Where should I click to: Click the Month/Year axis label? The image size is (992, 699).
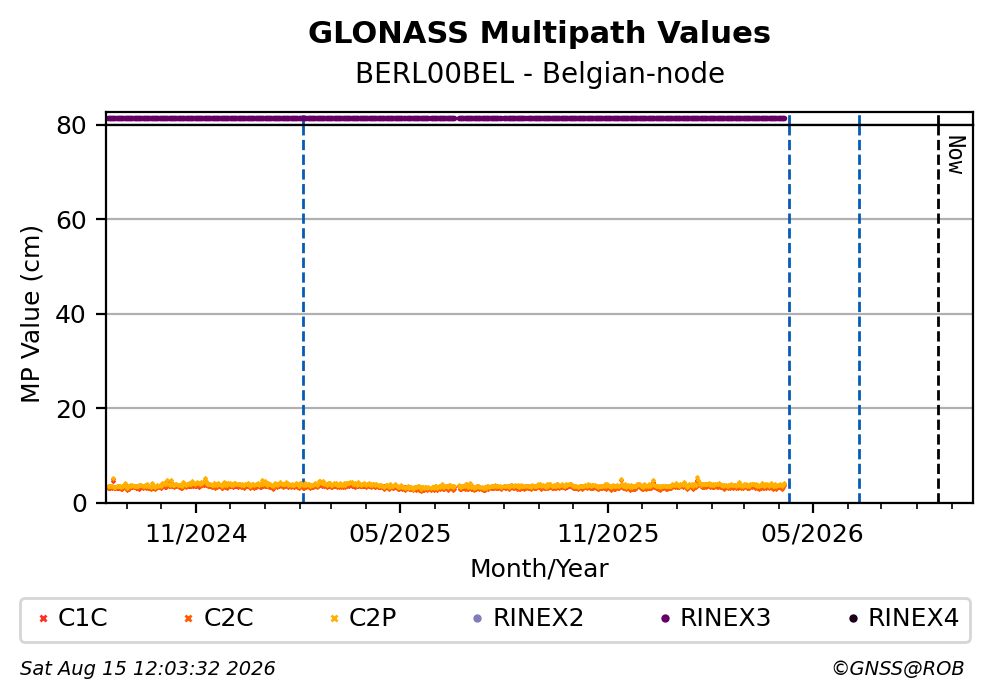[x=540, y=569]
